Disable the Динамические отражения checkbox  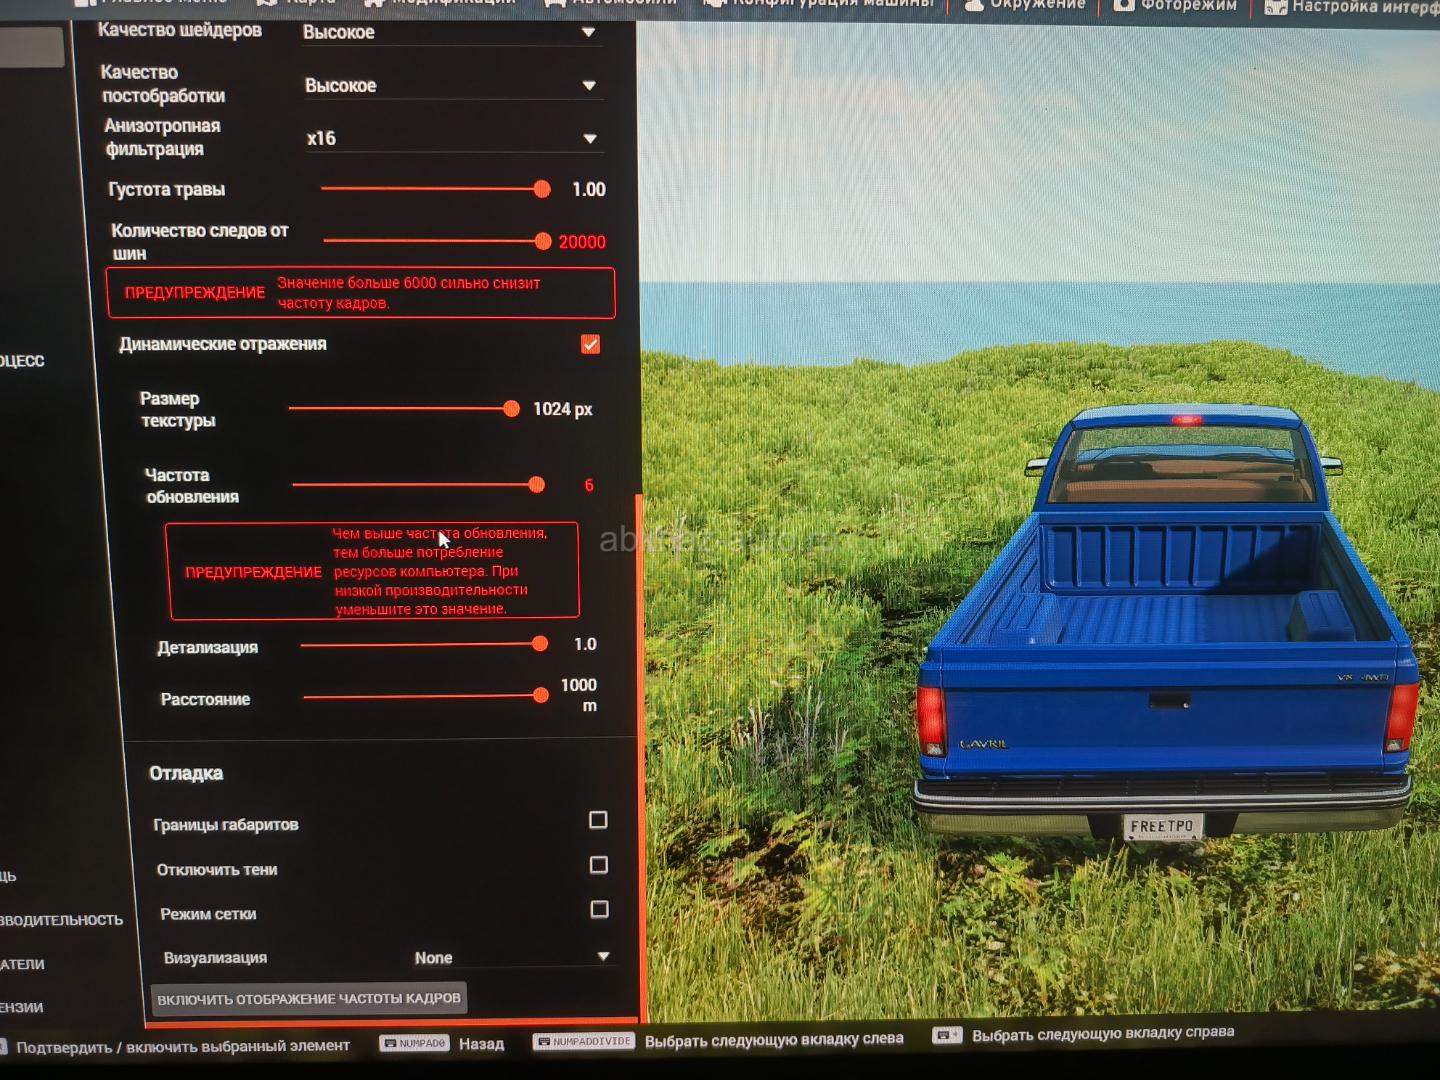(x=590, y=344)
